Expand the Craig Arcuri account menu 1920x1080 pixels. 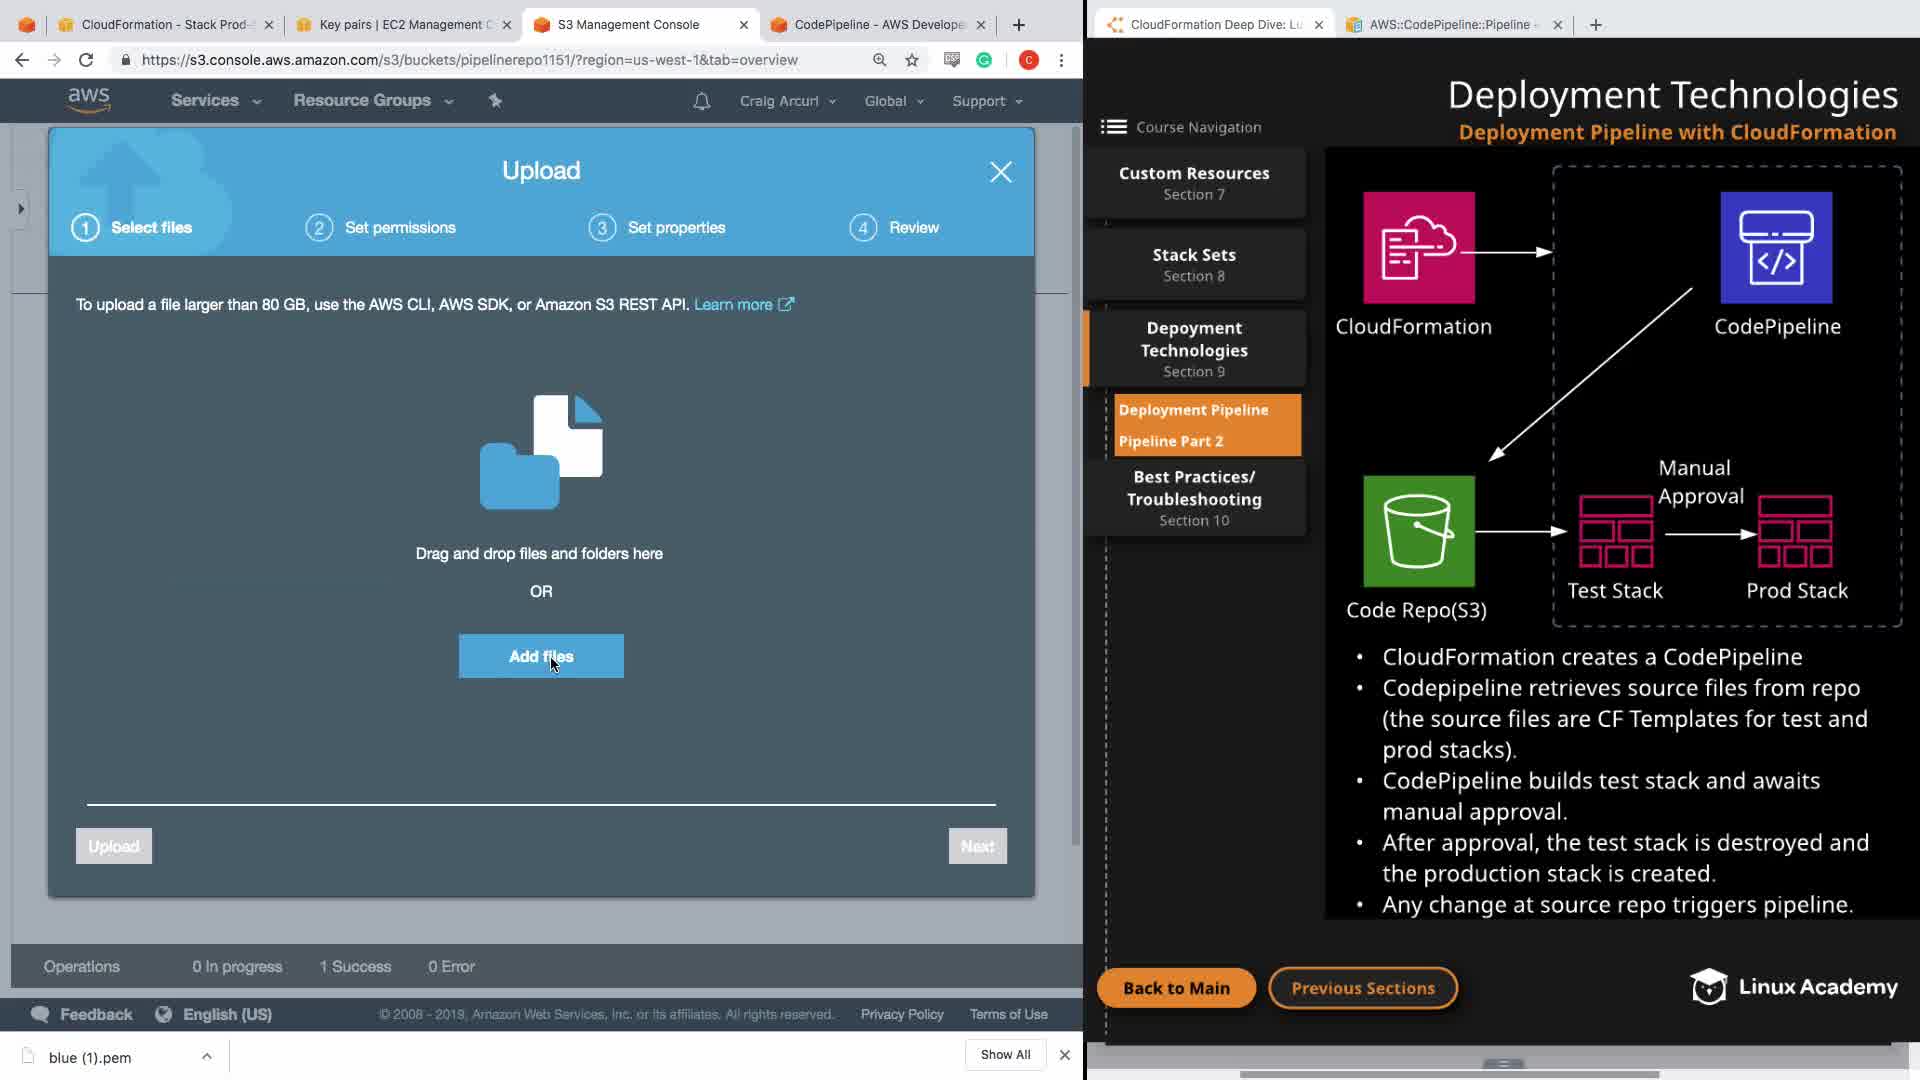[x=787, y=101]
